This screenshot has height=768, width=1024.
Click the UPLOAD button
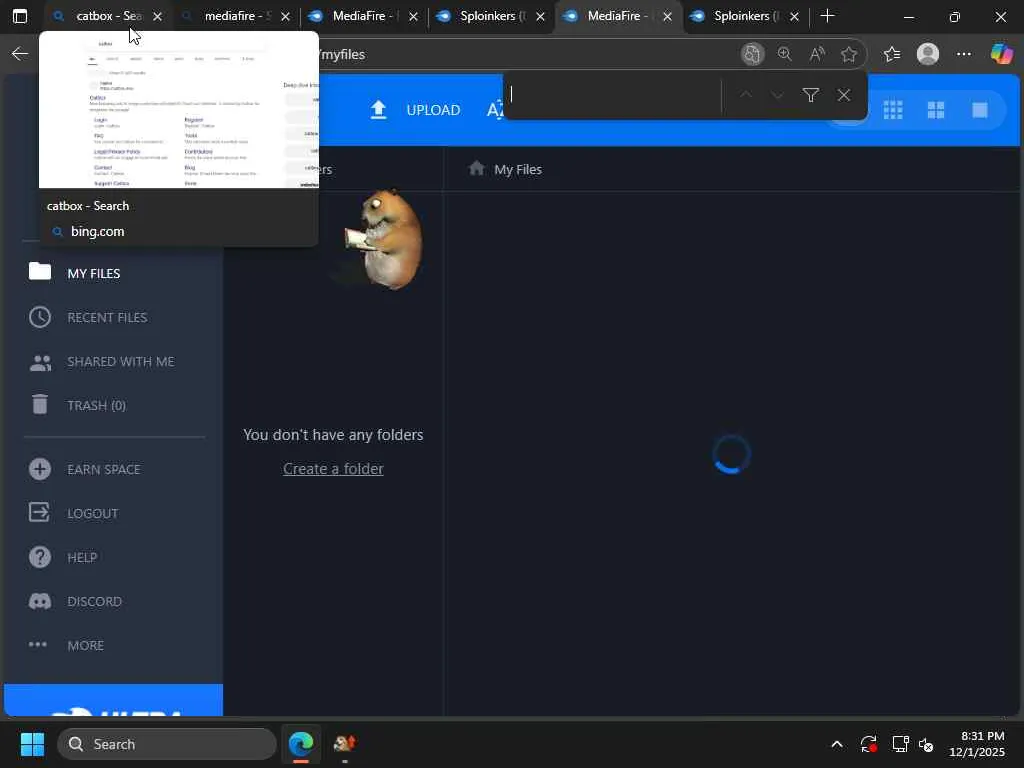coord(415,110)
